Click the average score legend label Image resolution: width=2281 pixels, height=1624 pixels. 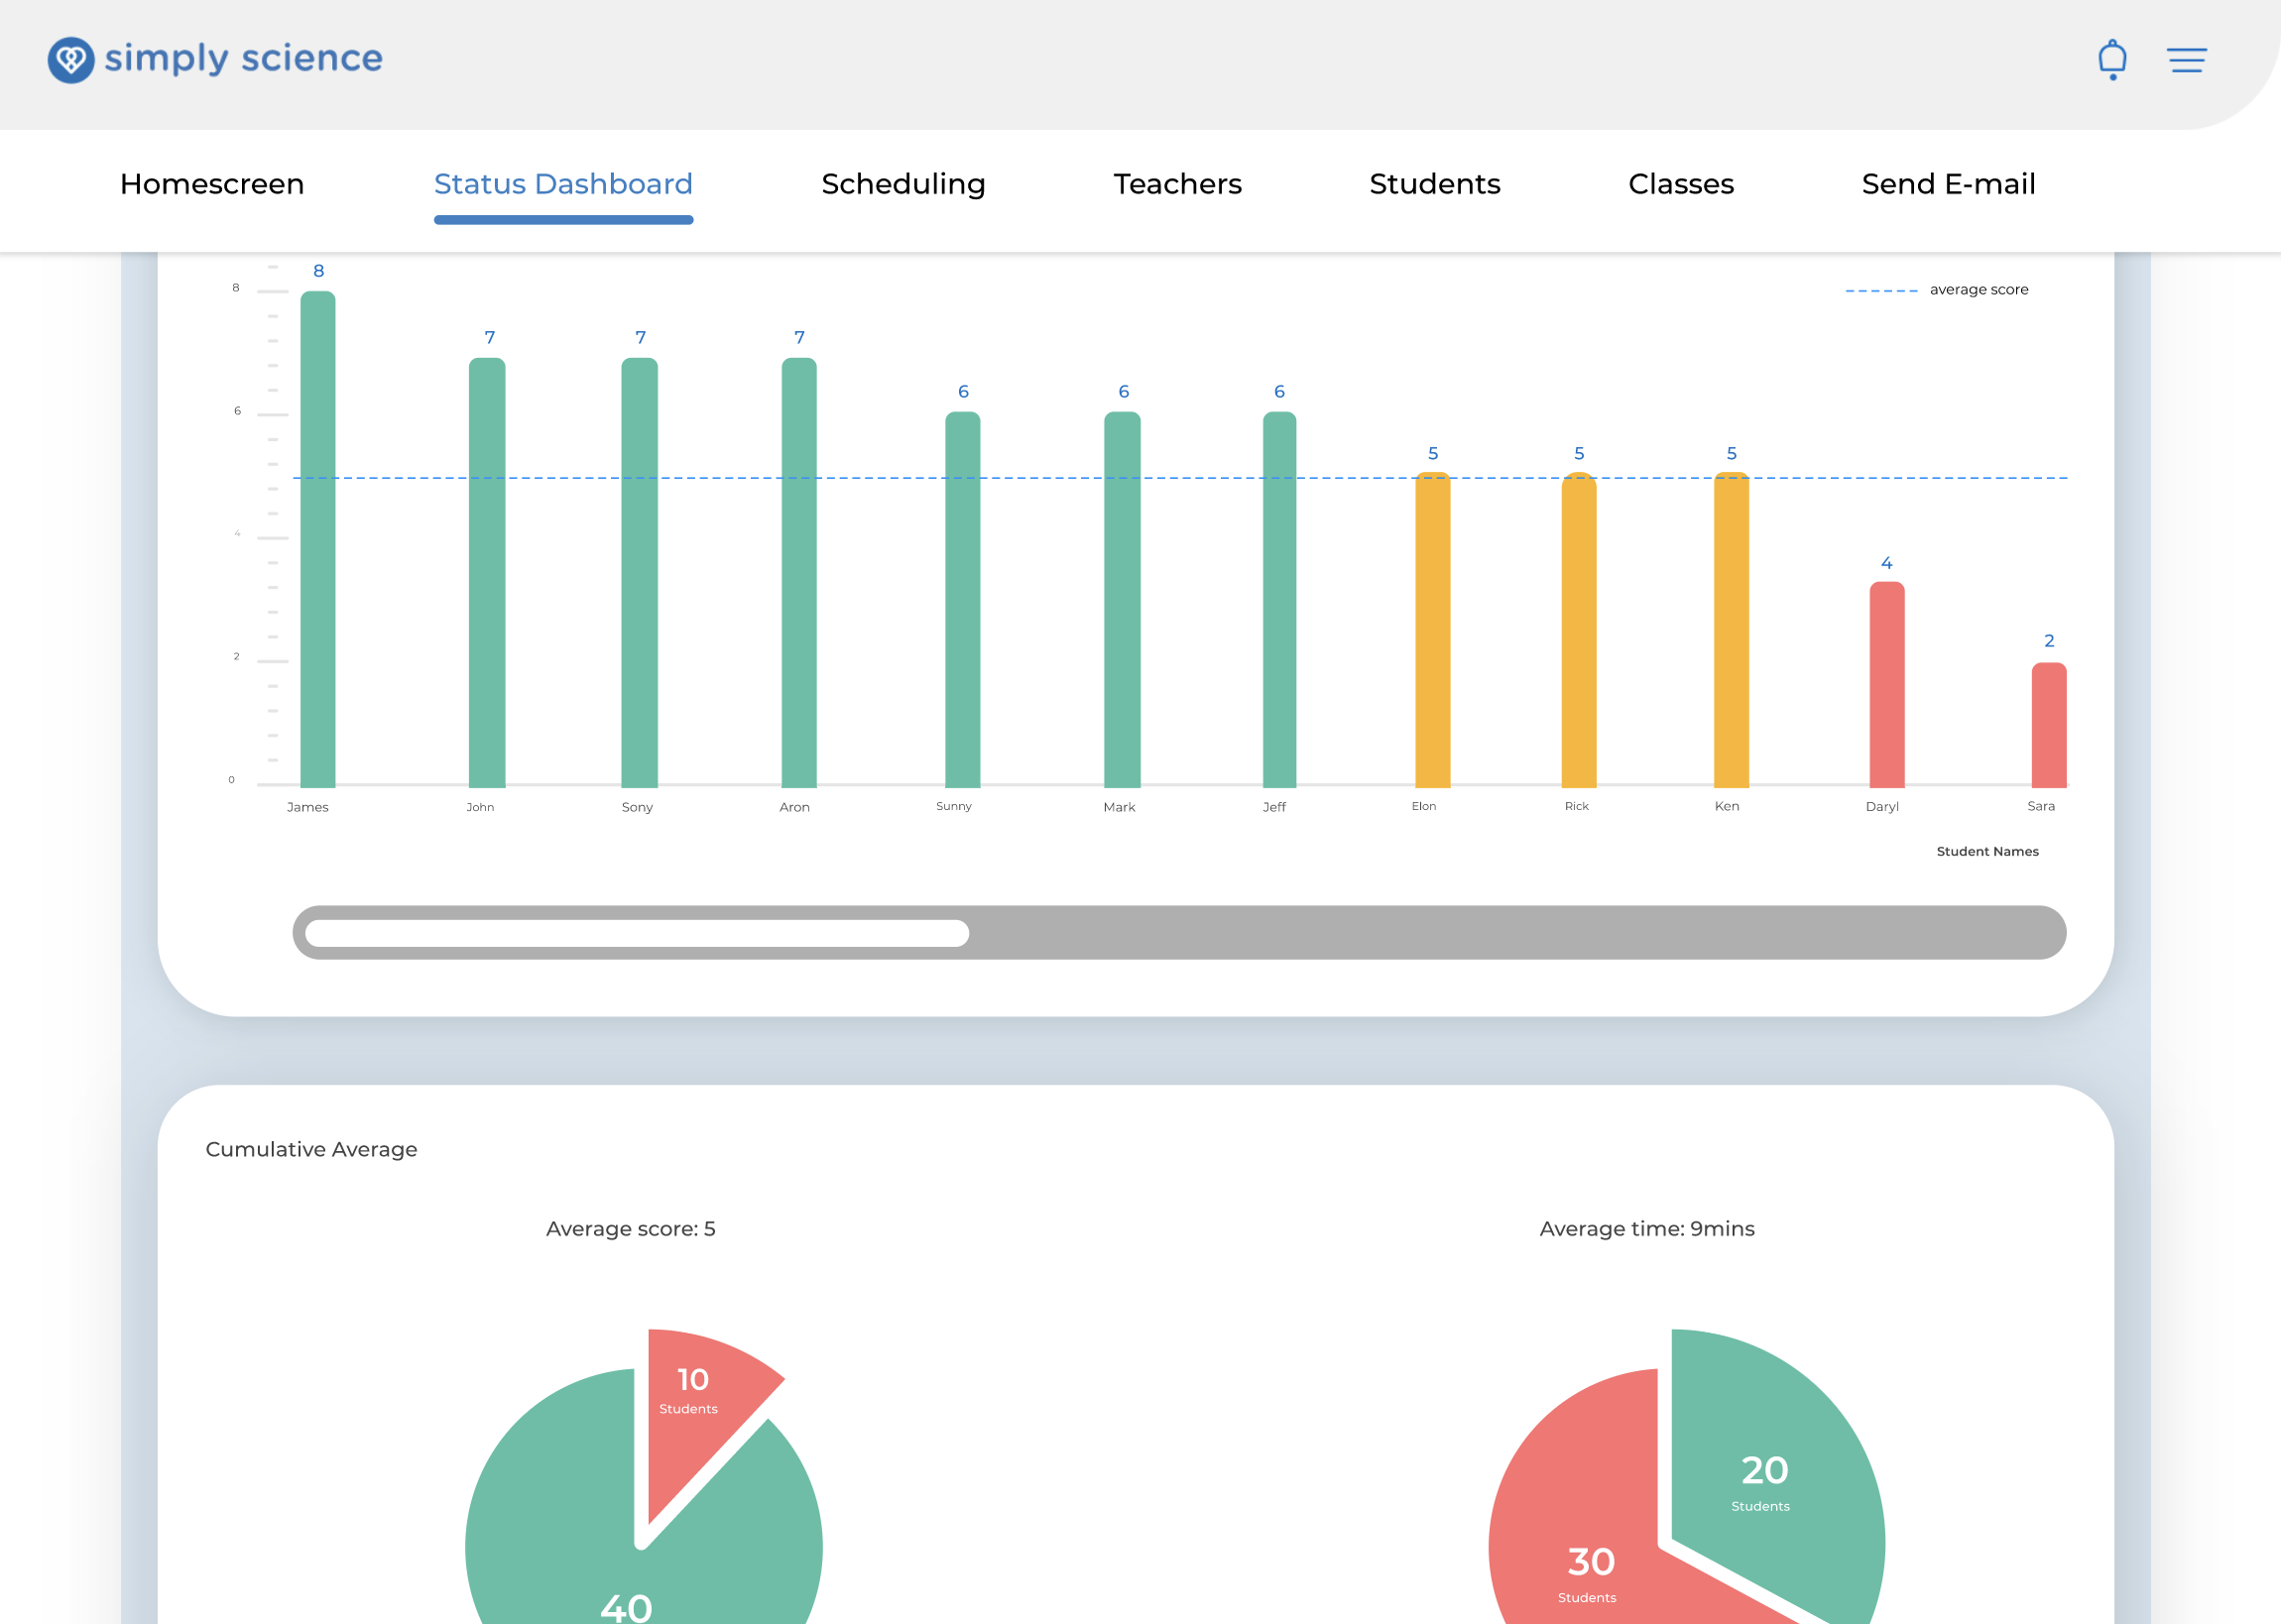tap(1978, 290)
